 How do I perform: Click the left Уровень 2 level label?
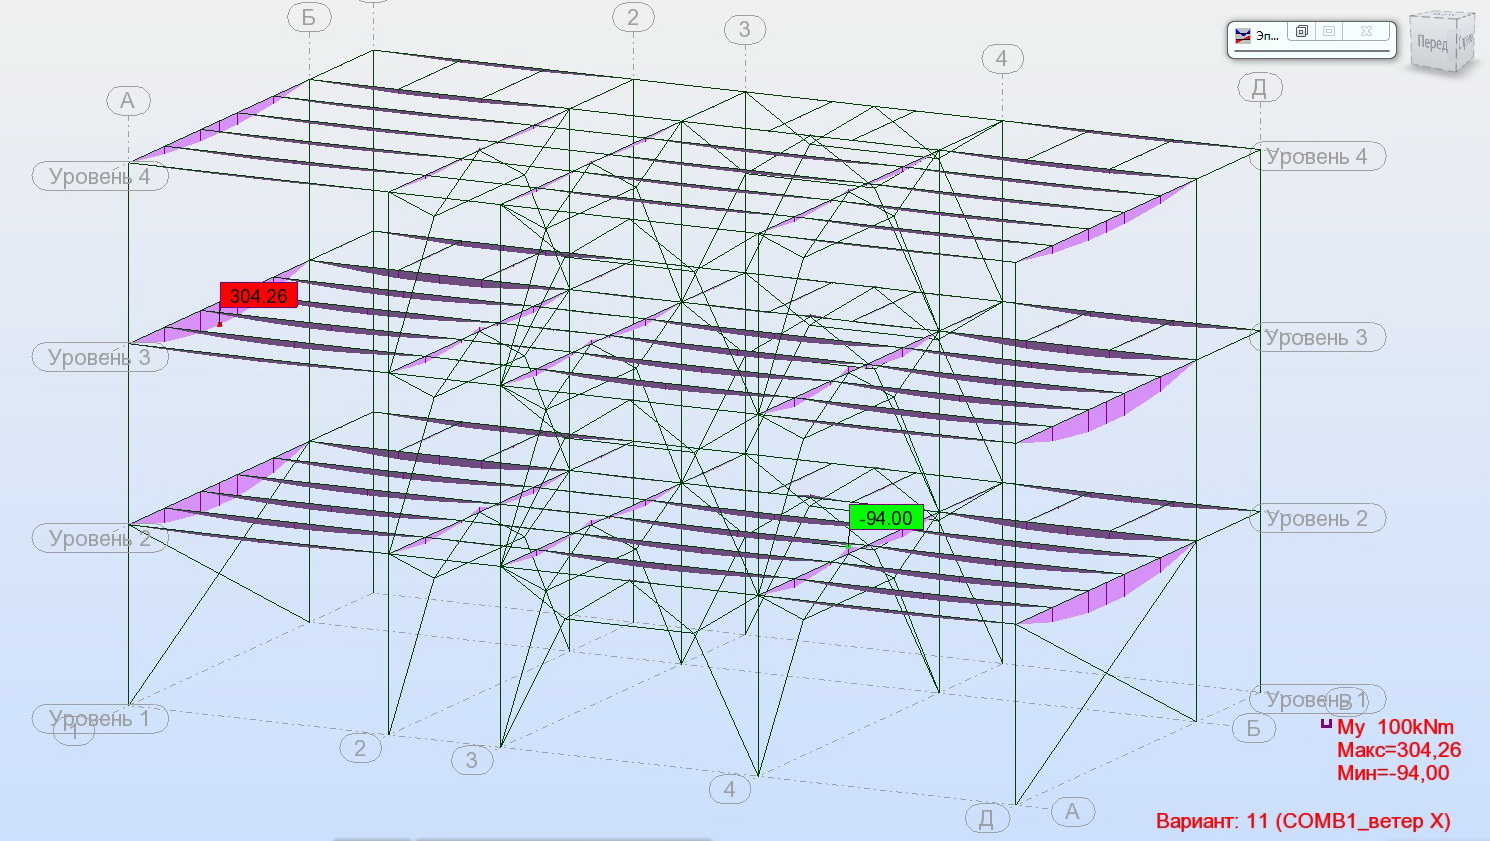click(100, 539)
